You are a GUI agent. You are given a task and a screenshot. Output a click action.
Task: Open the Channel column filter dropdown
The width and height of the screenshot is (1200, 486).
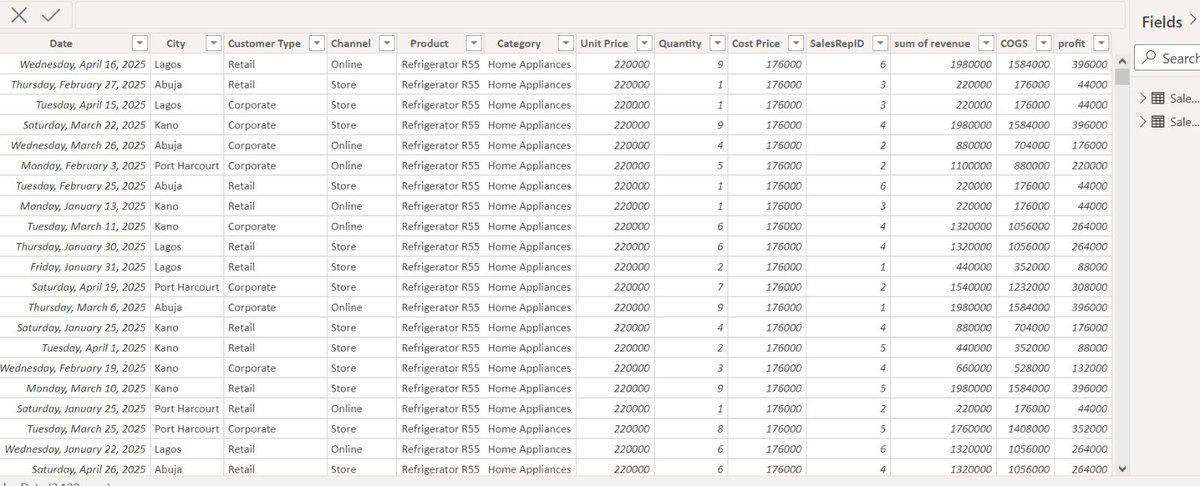(x=386, y=43)
